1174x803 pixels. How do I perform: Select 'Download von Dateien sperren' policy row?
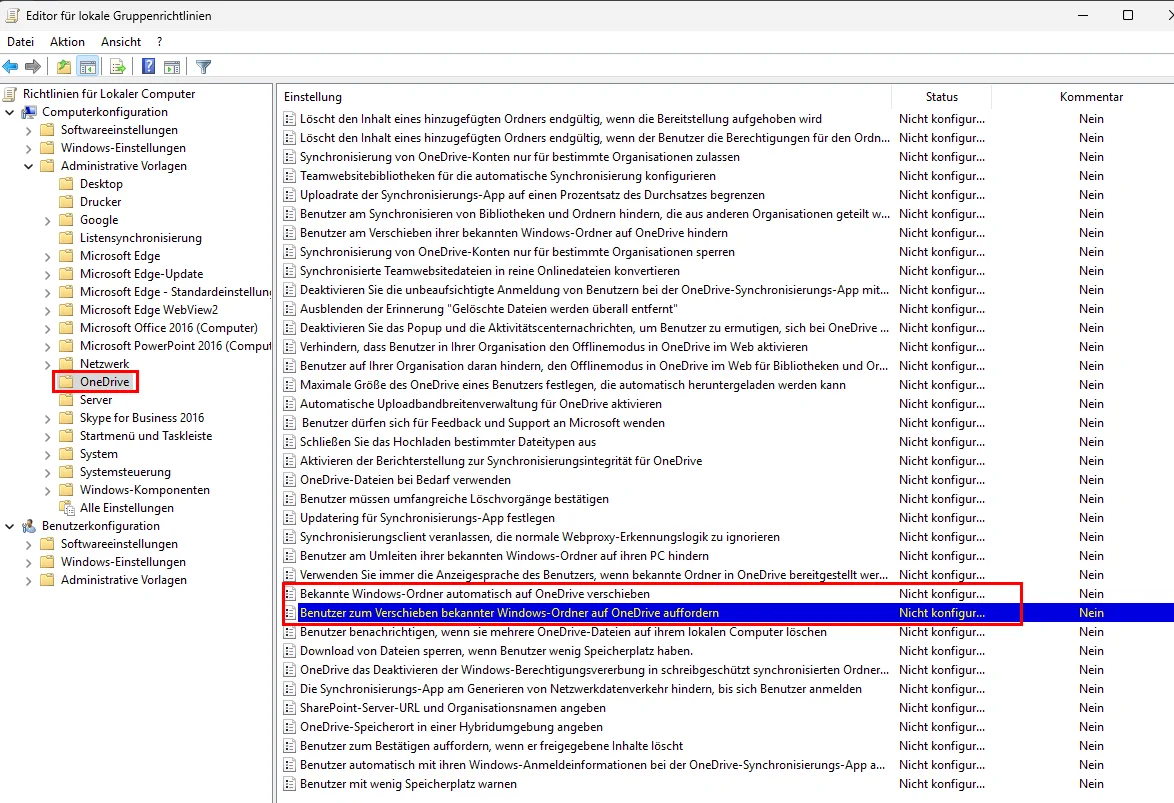click(x=496, y=651)
